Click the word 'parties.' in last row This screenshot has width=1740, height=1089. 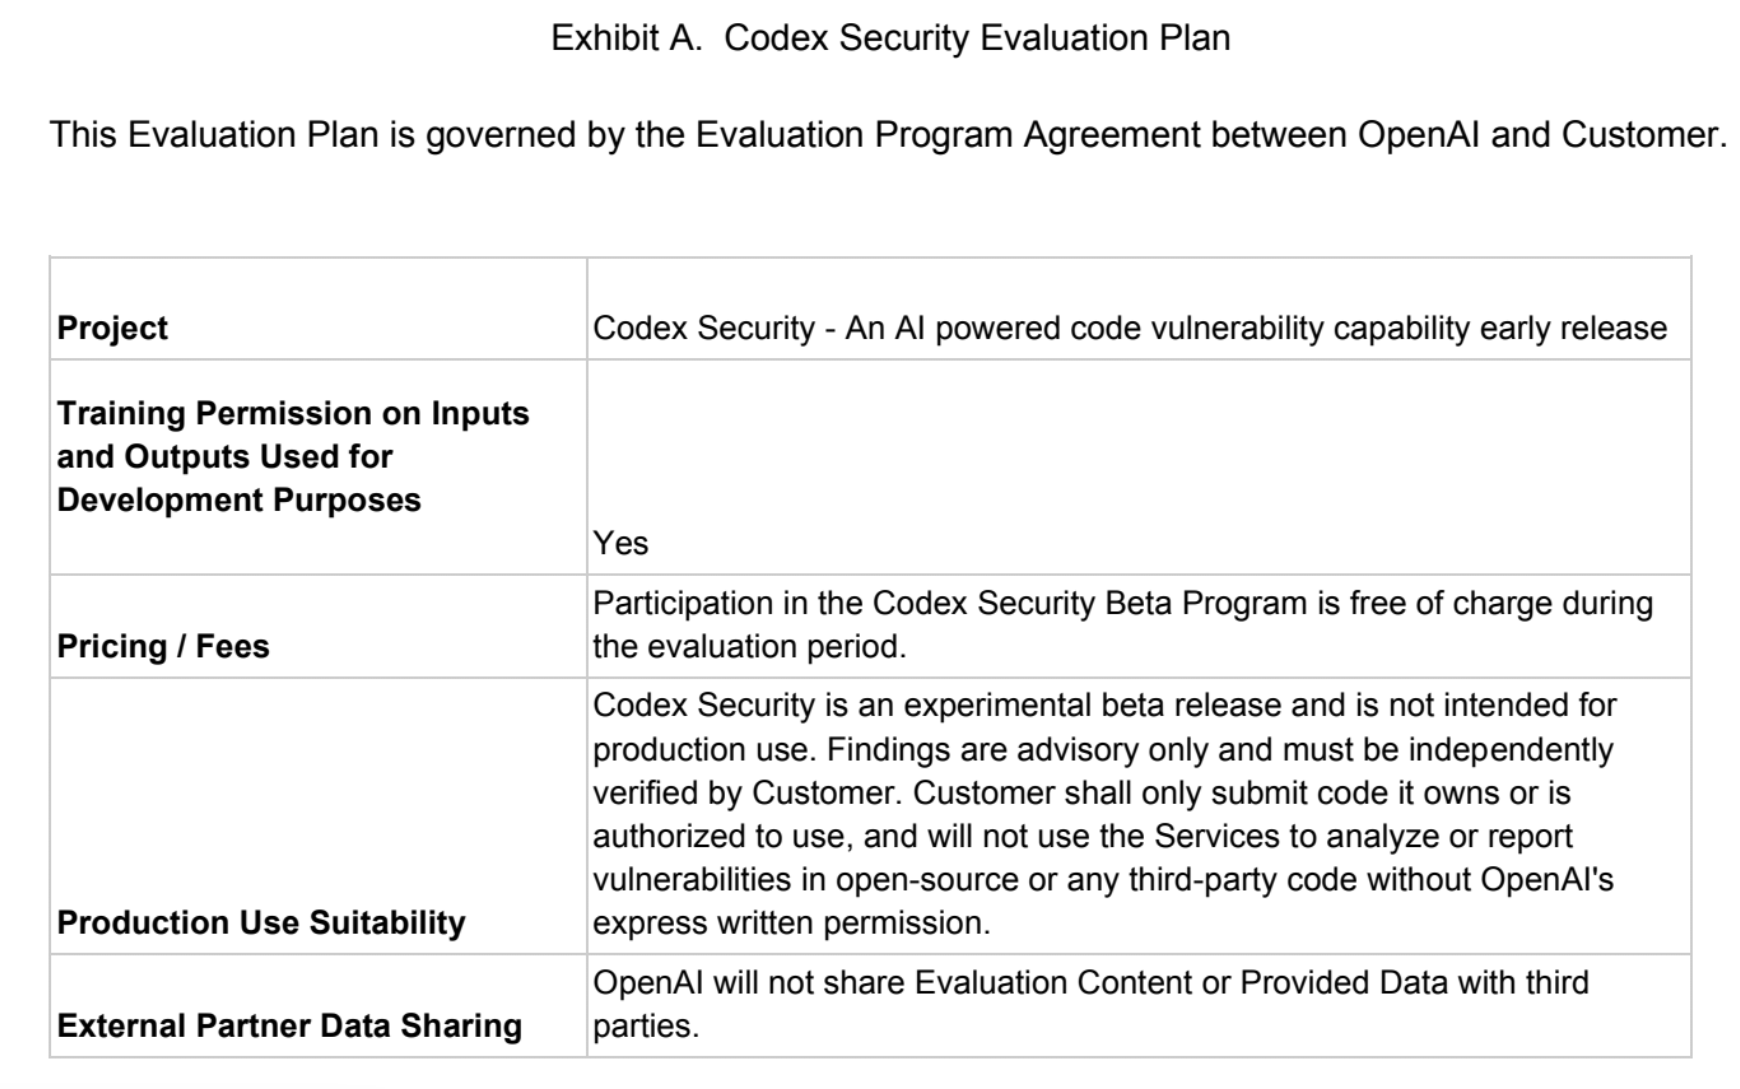point(645,1026)
